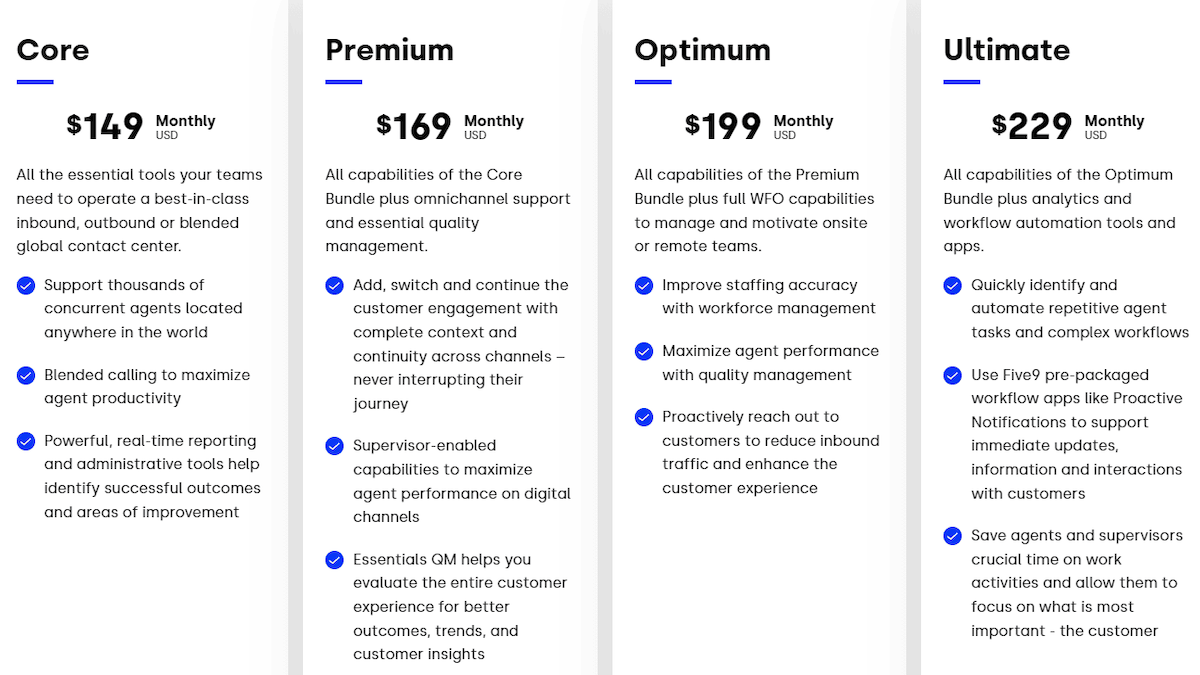Click the $149 Core price
This screenshot has width=1200, height=675.
pyautogui.click(x=106, y=127)
